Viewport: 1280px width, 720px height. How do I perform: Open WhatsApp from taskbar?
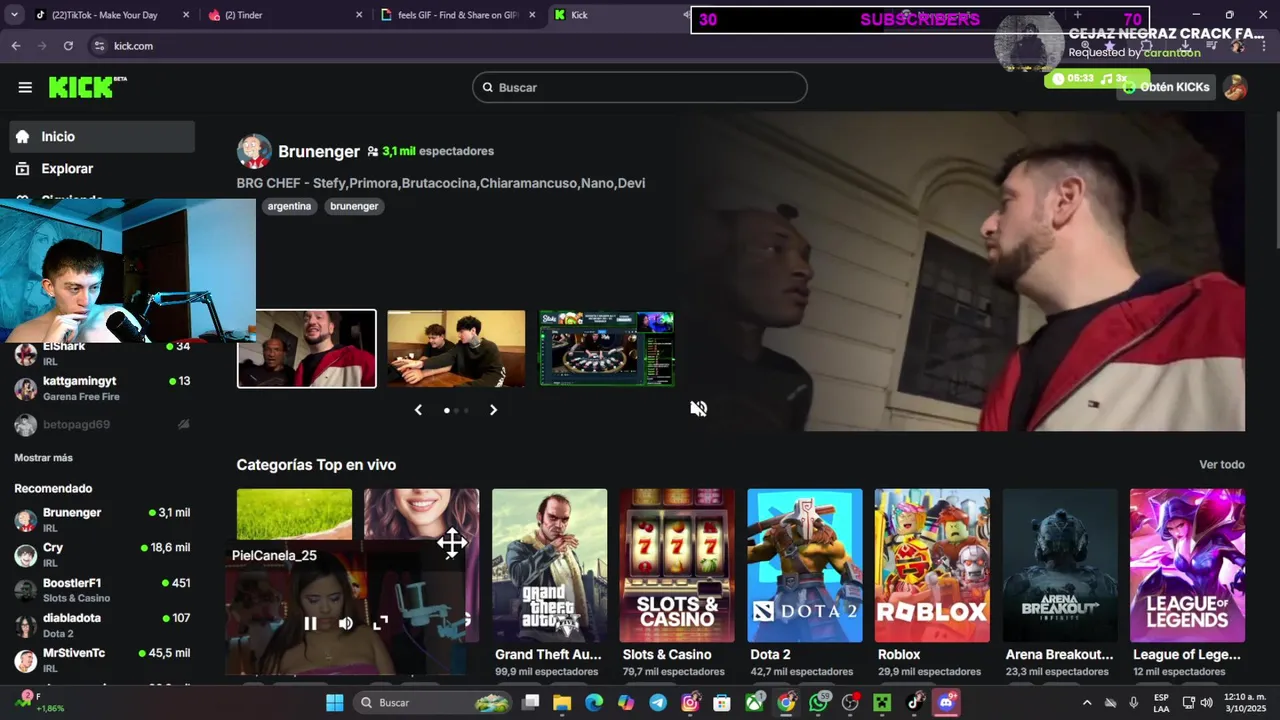click(x=819, y=703)
